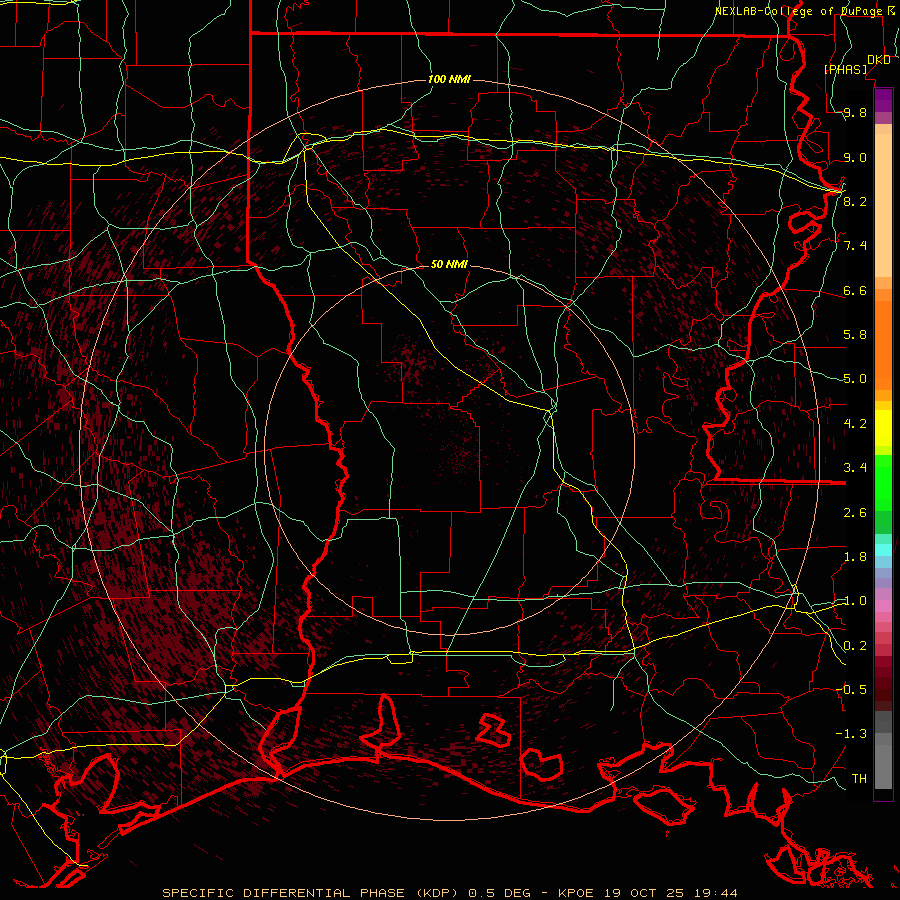This screenshot has height=900, width=900.
Task: Click the 7.4 value on color scale
Action: pos(855,246)
